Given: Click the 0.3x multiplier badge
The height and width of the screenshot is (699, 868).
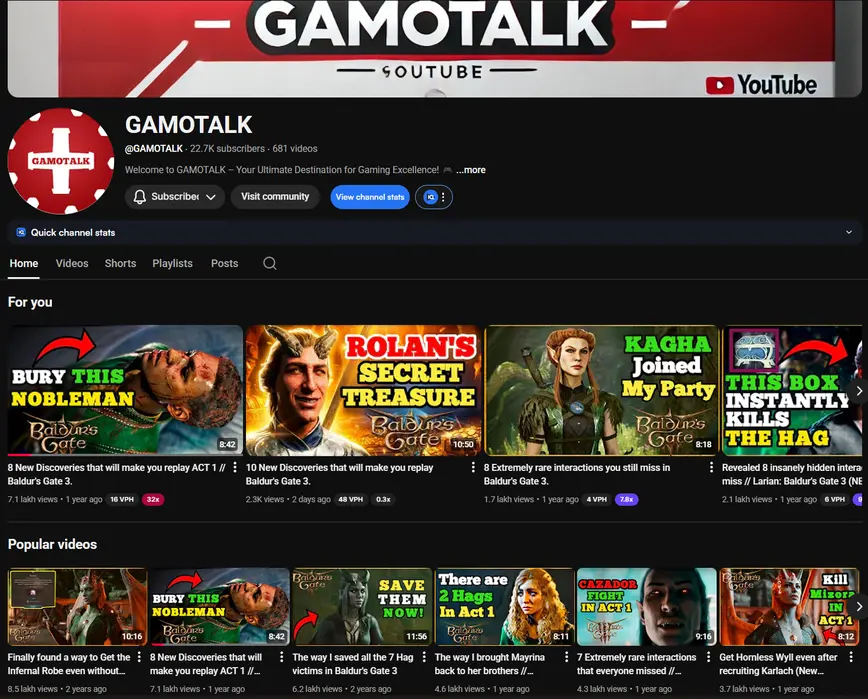Looking at the screenshot, I should [x=383, y=499].
